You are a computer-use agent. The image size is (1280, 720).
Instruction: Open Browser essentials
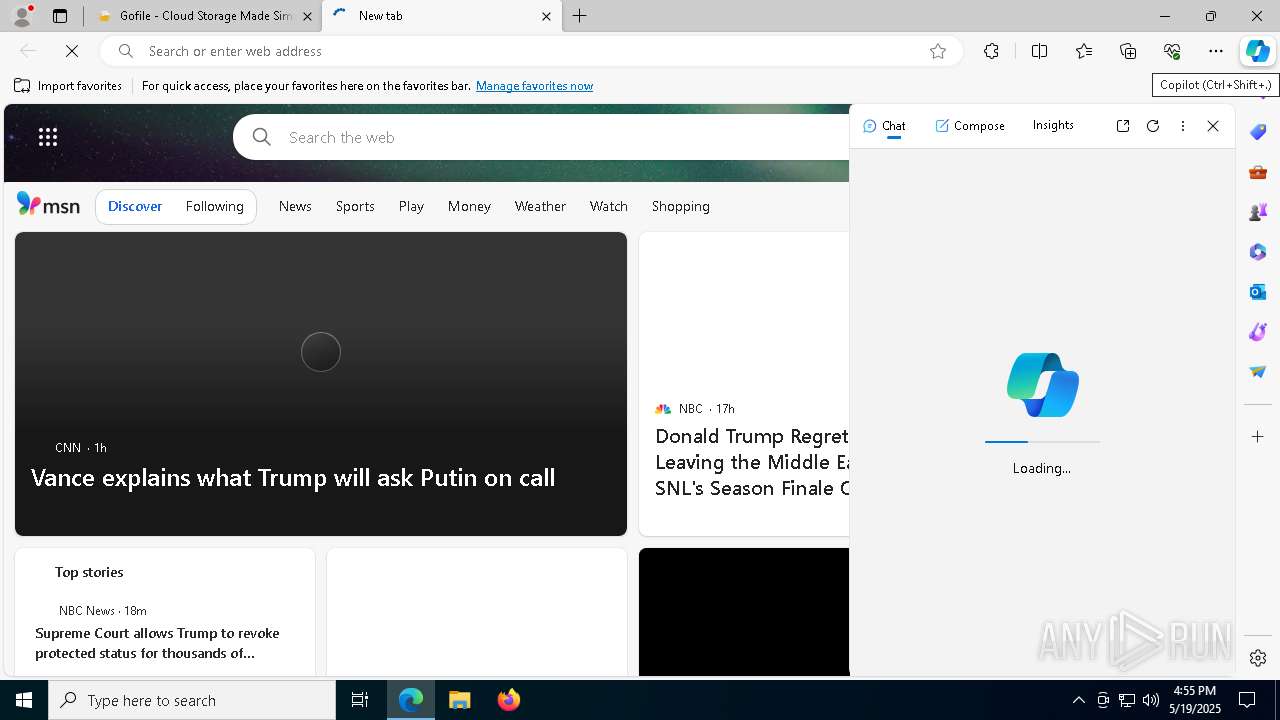[1172, 51]
